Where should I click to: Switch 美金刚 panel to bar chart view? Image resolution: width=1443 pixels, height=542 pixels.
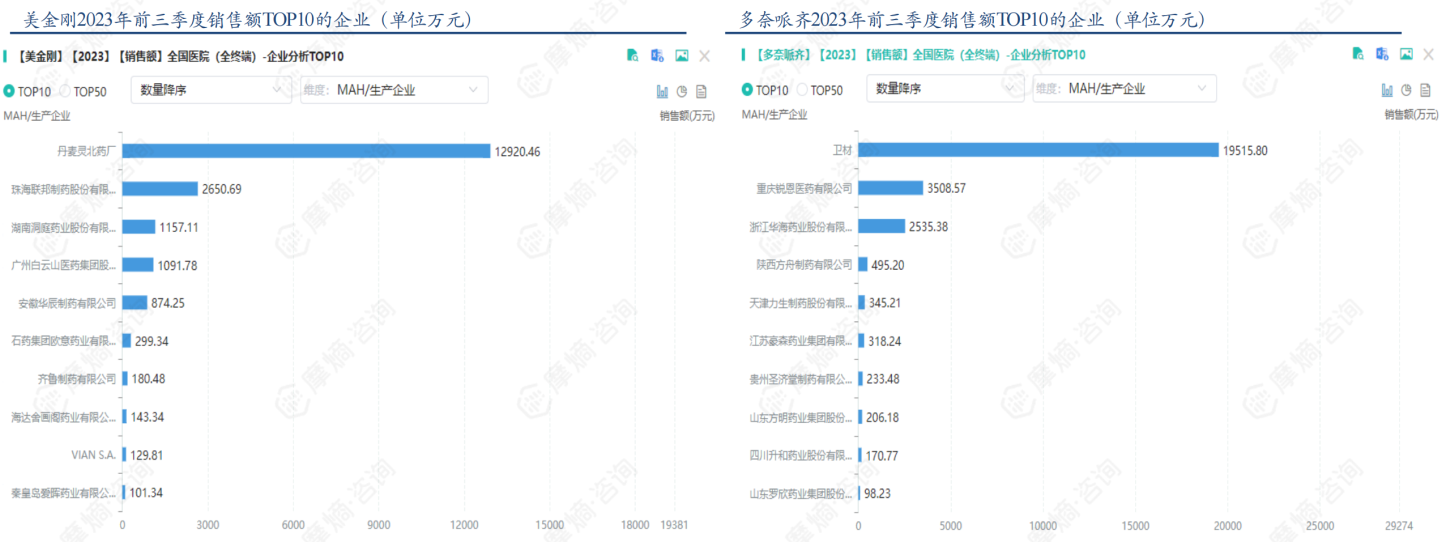tap(662, 91)
